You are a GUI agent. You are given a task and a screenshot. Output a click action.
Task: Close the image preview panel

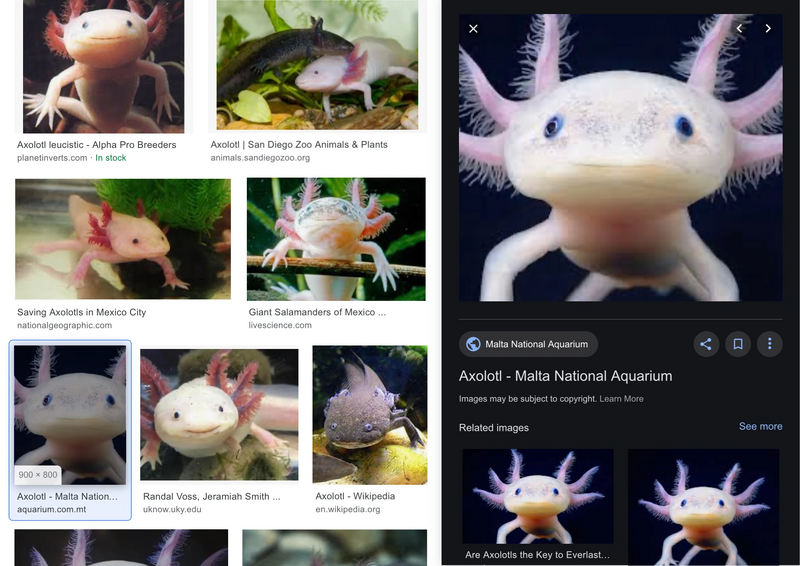pyautogui.click(x=473, y=29)
